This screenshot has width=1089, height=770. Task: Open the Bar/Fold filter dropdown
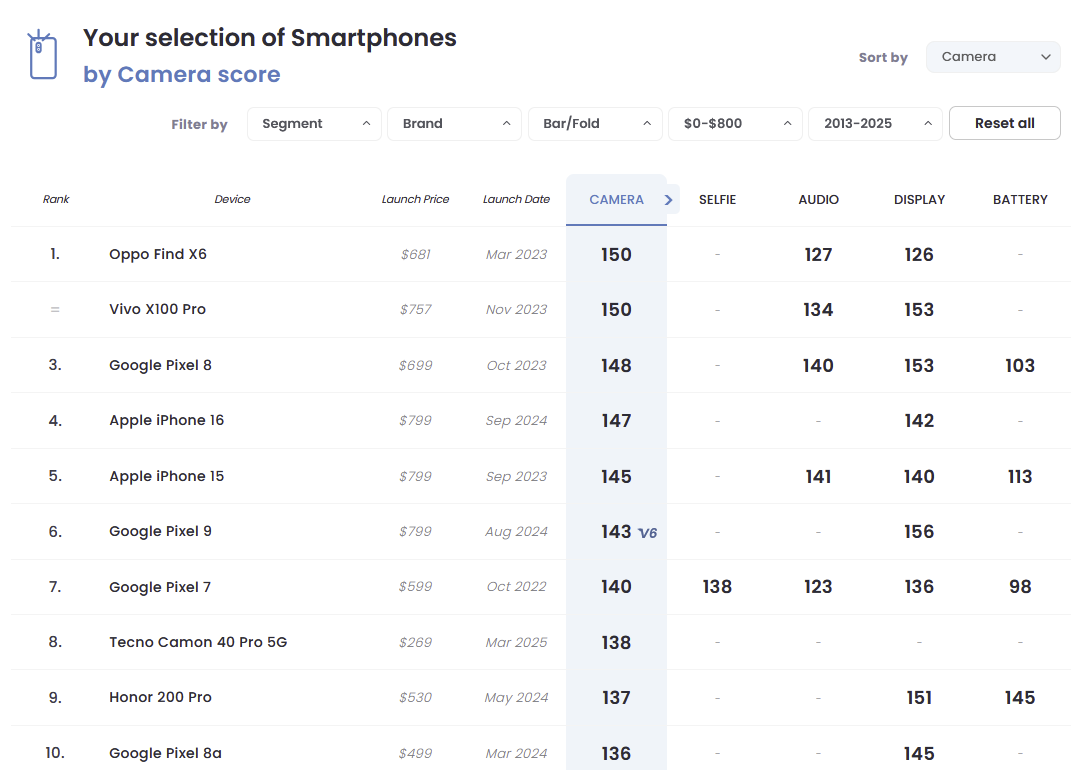tap(595, 124)
